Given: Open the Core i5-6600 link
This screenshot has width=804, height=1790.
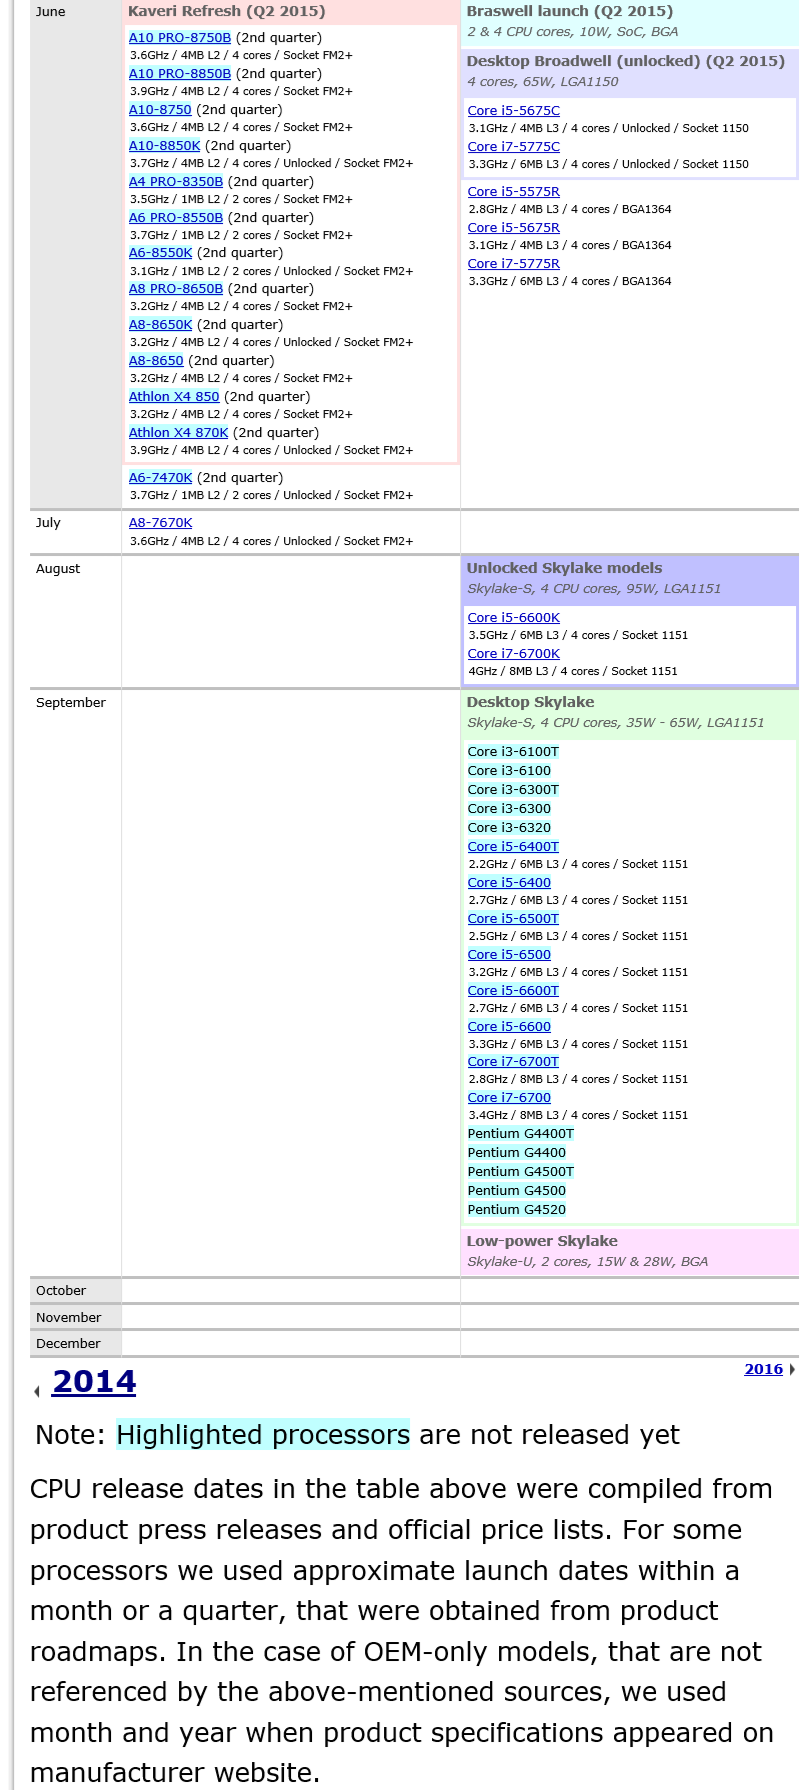Looking at the screenshot, I should [x=510, y=1027].
